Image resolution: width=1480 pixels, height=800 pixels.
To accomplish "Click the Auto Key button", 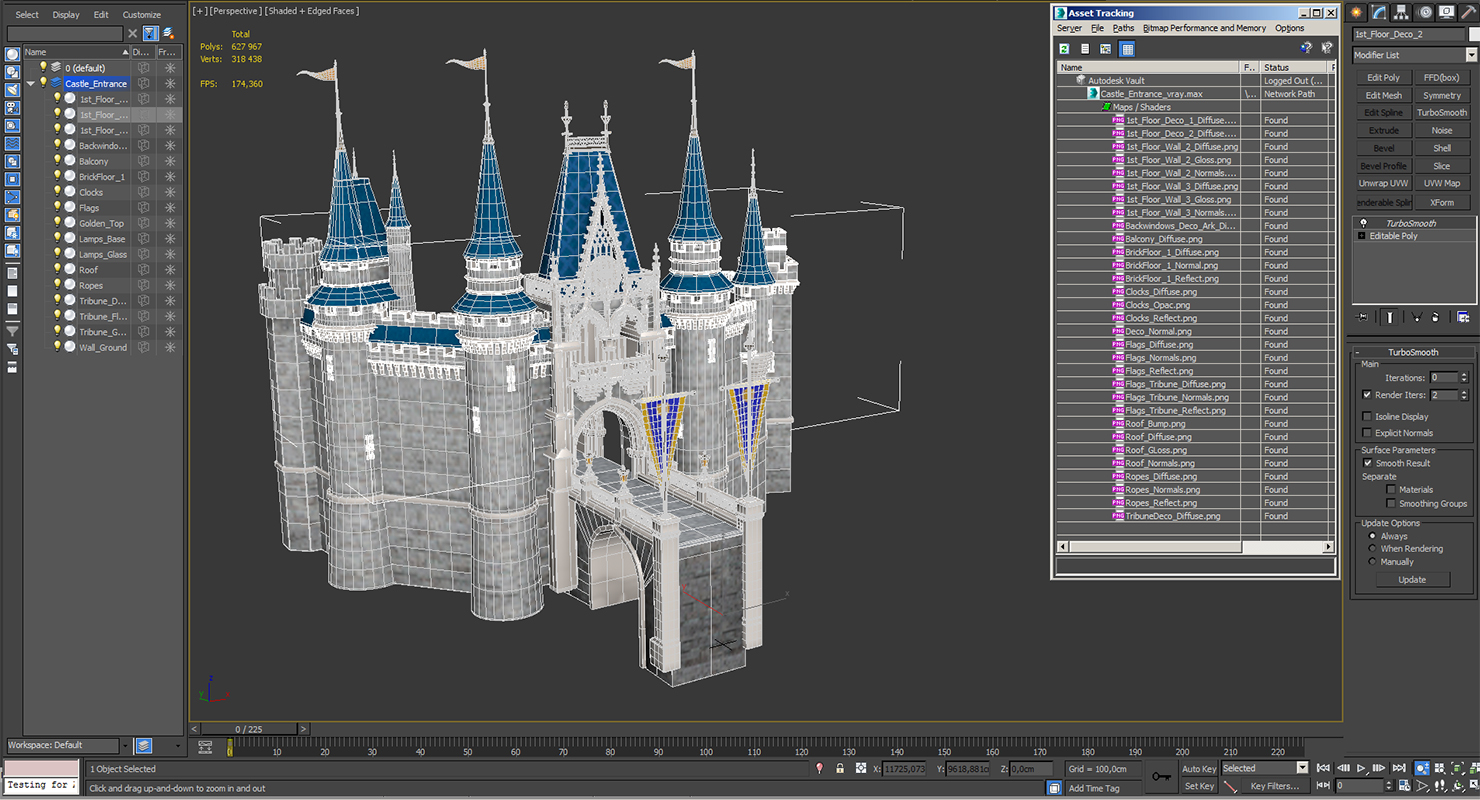I will [x=1199, y=768].
